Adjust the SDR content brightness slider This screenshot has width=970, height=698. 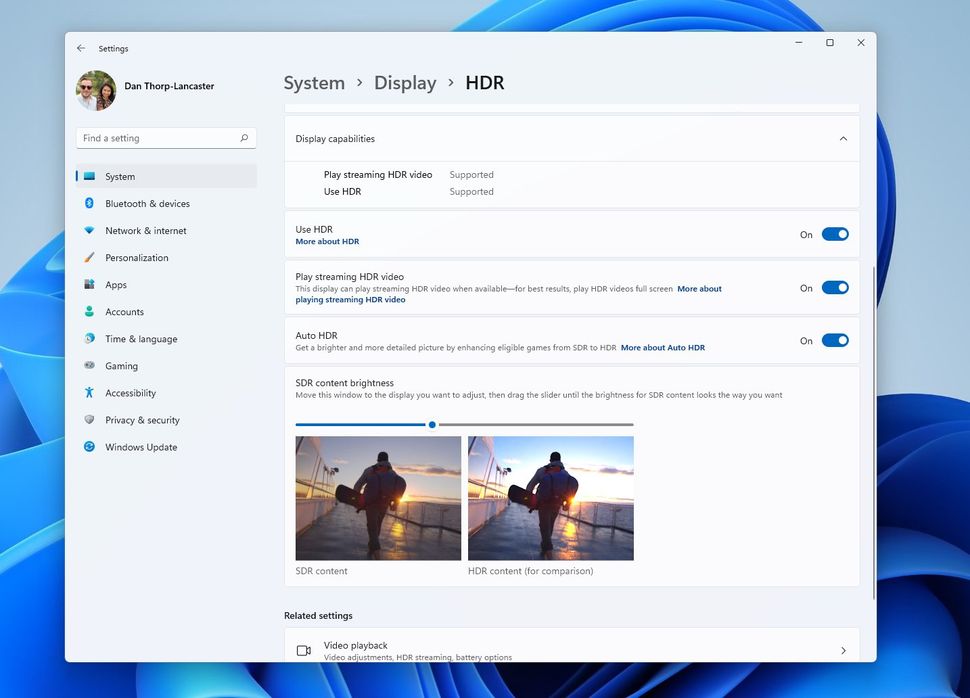431,424
